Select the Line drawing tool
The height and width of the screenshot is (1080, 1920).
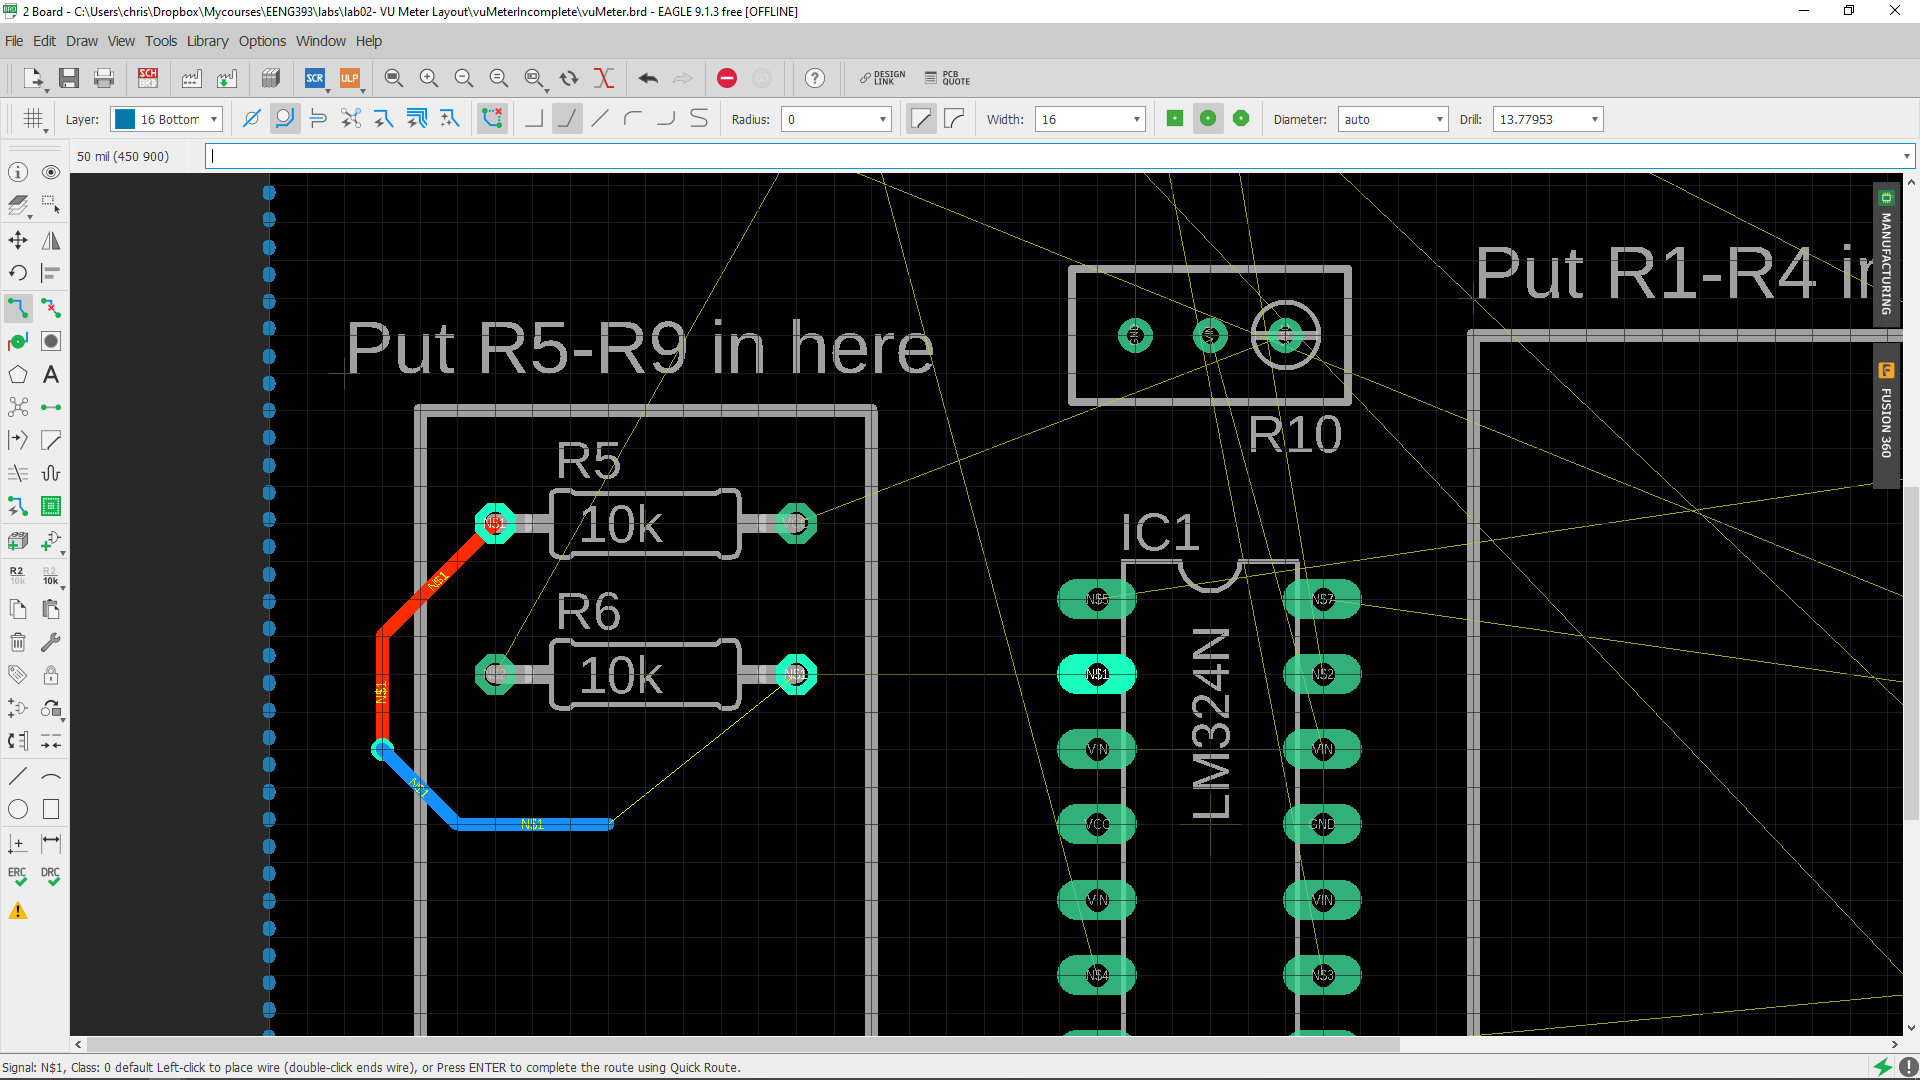(18, 776)
